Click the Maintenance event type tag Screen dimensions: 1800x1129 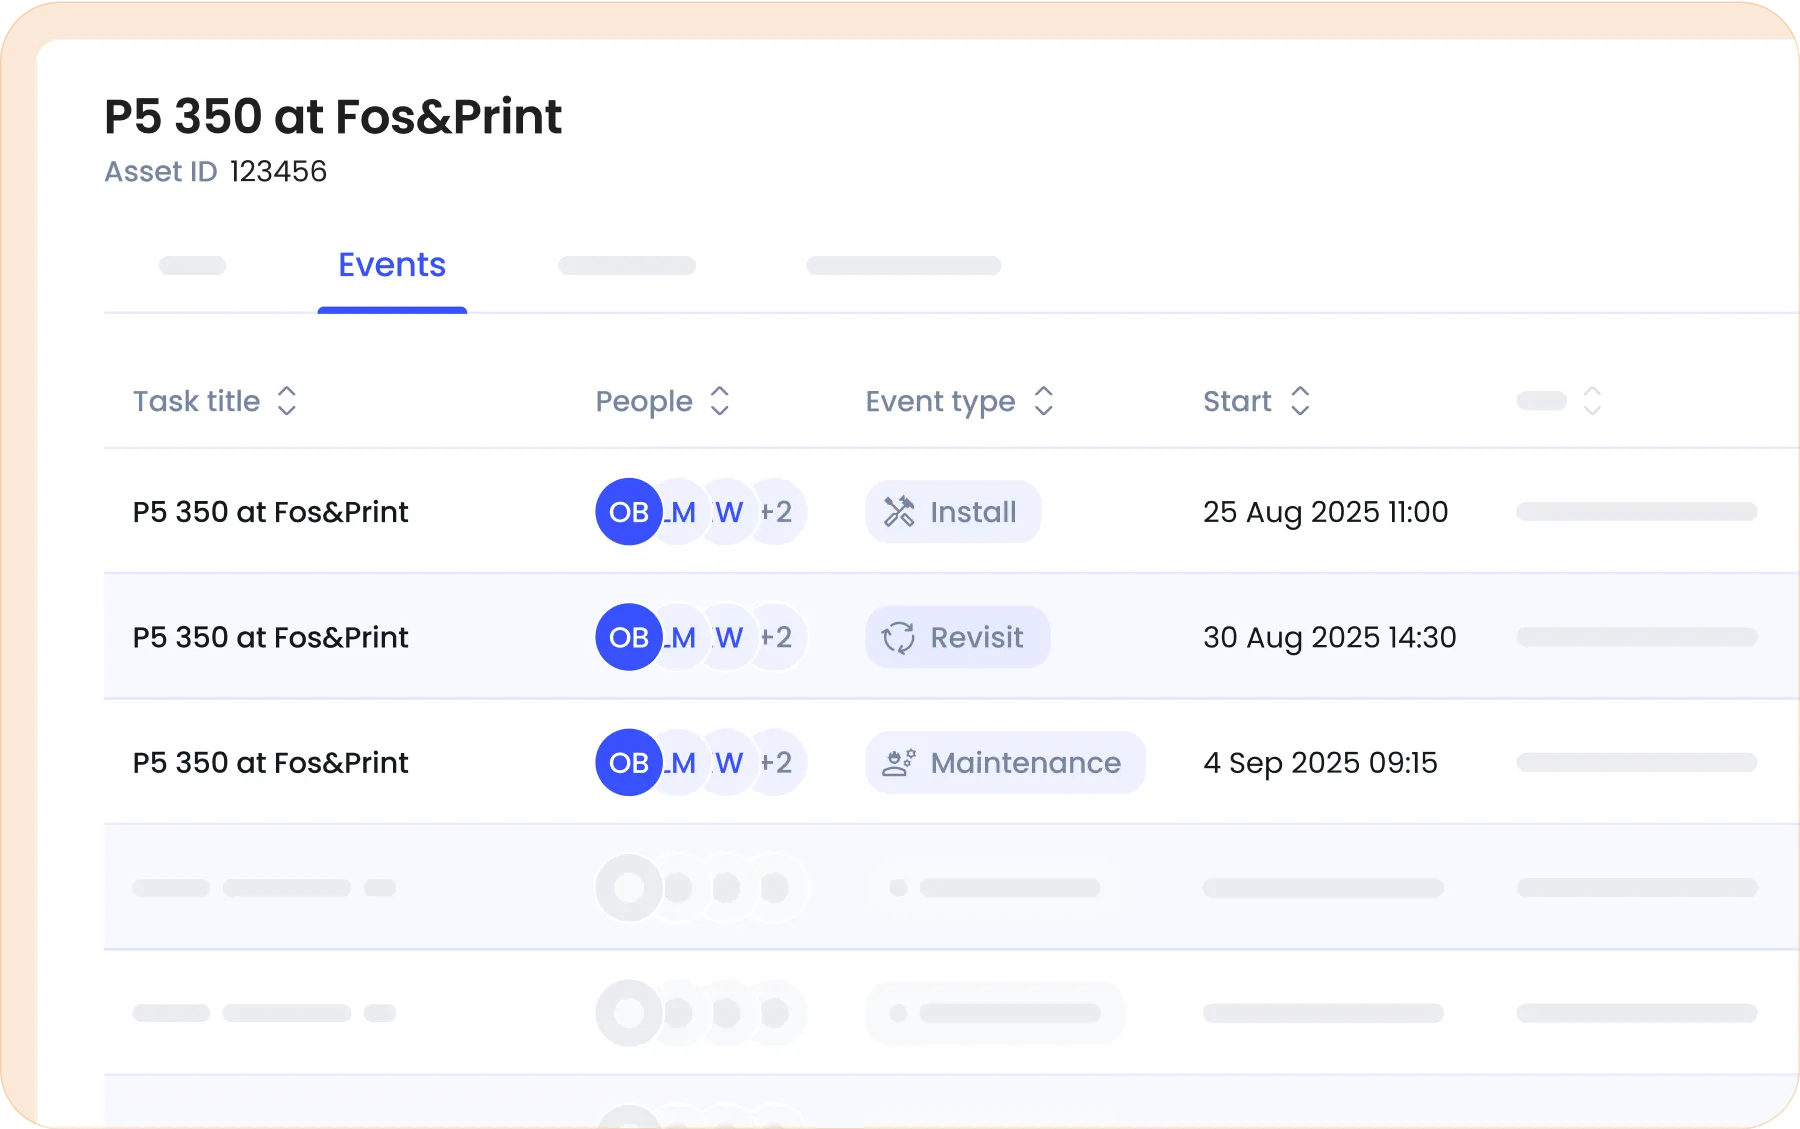[1005, 763]
